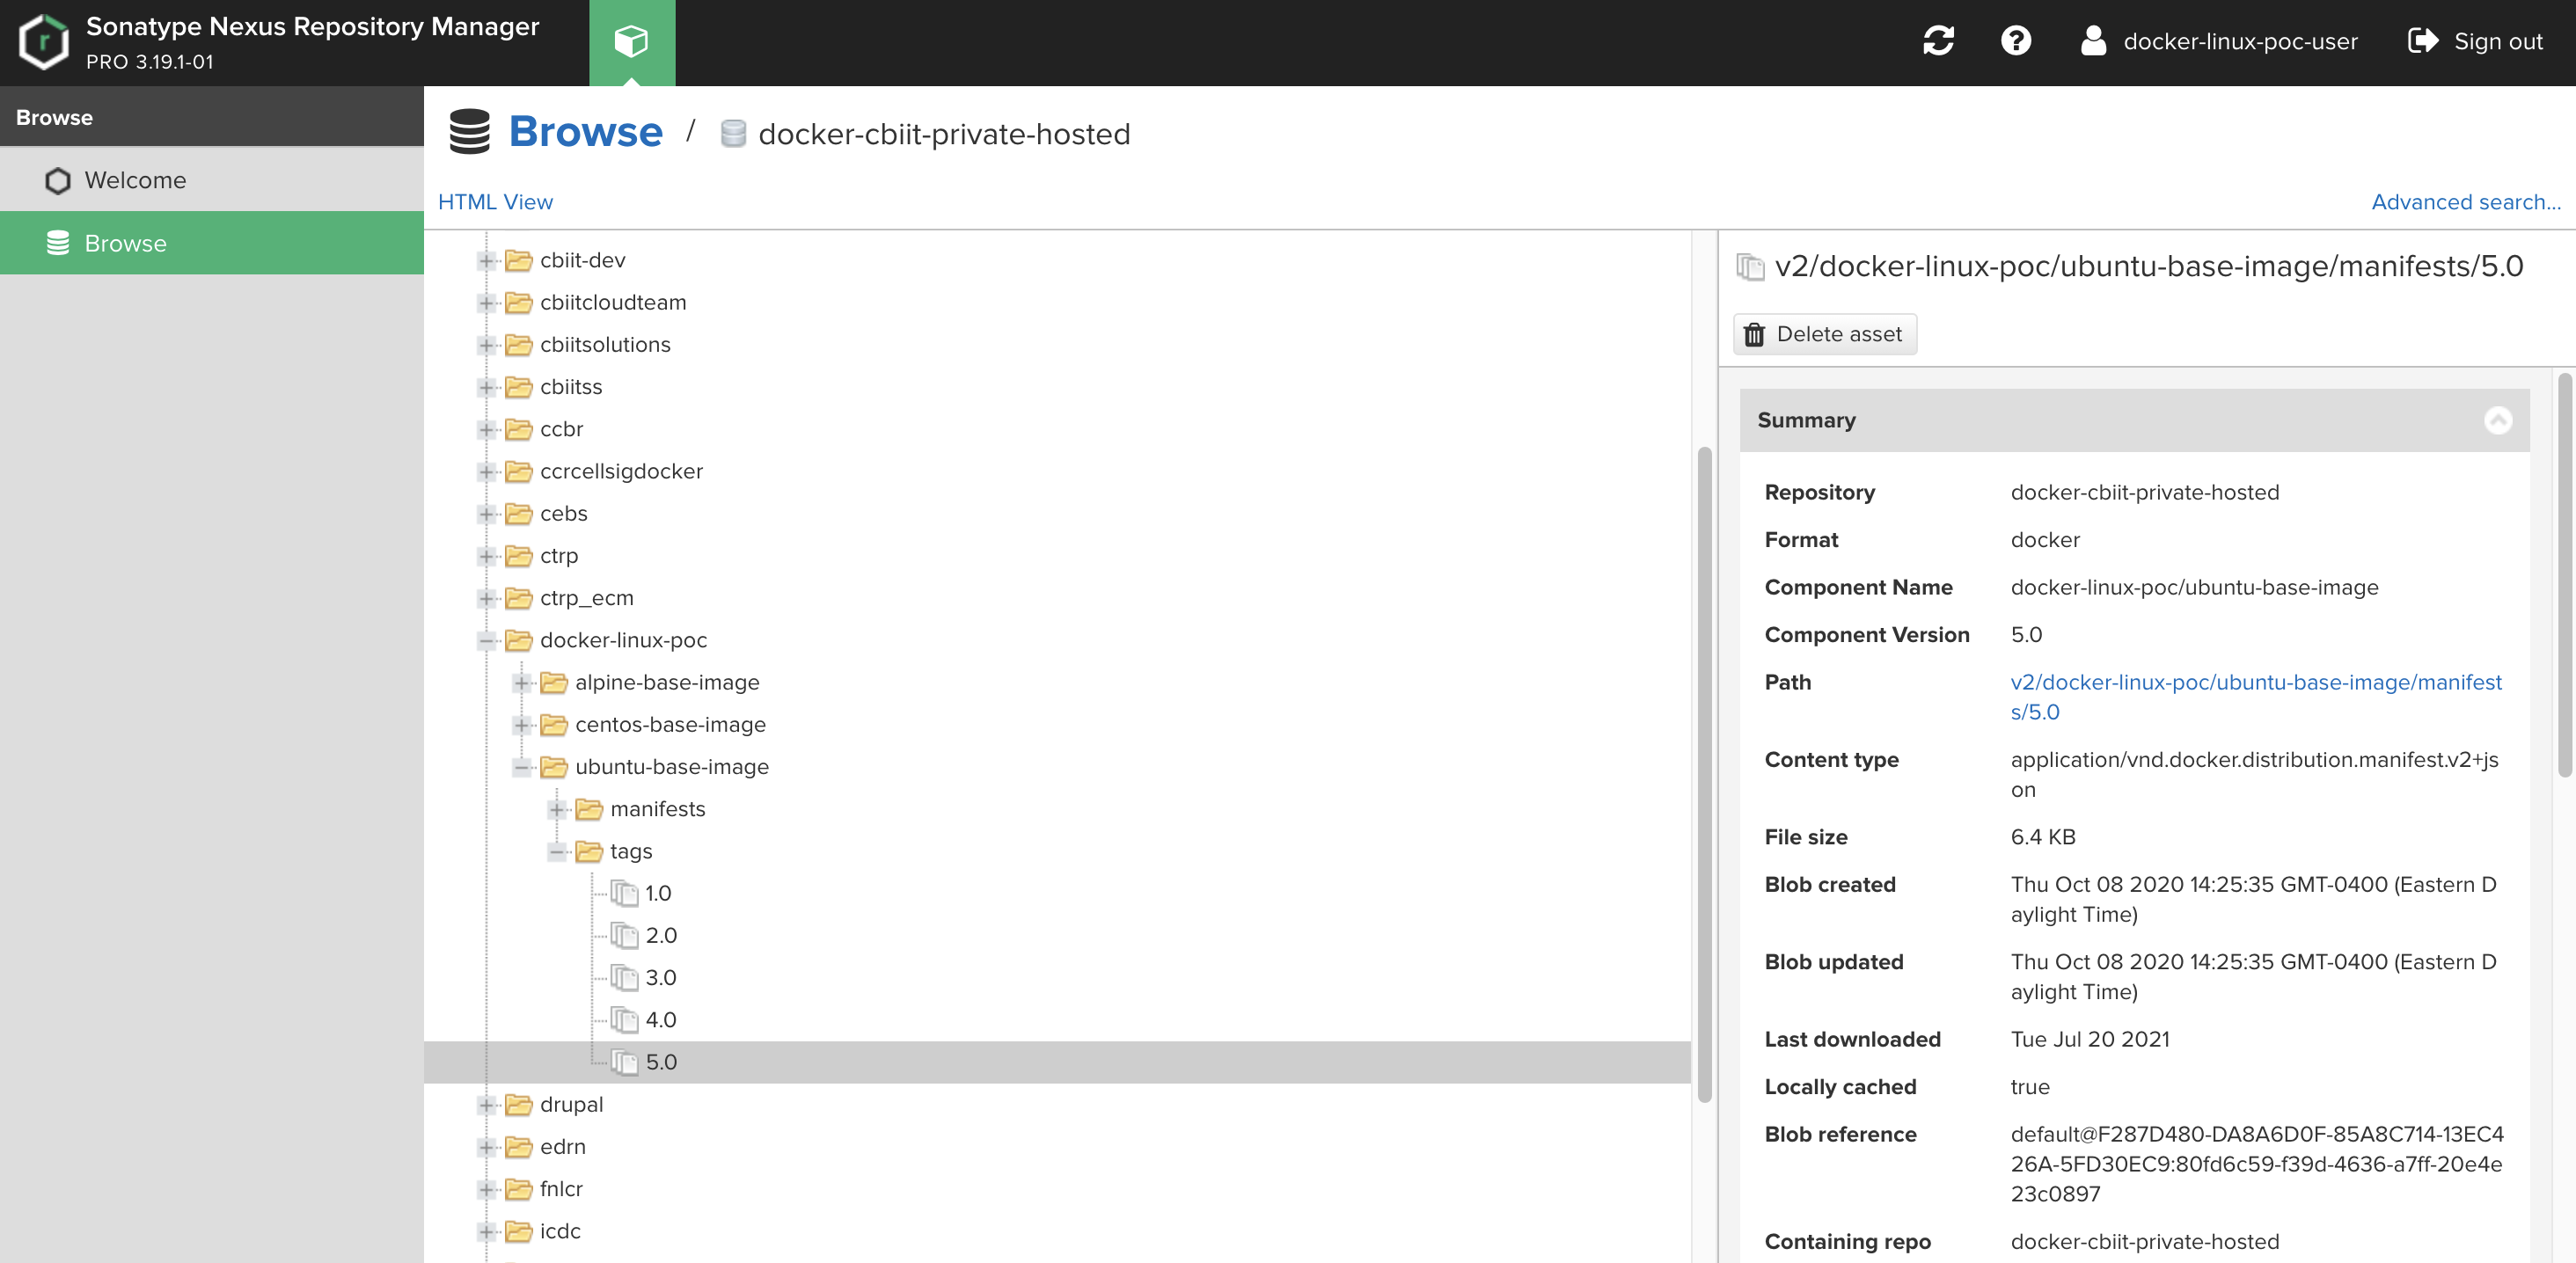Screen dimensions: 2576x1263
Task: Open the HTML View tab
Action: coord(495,201)
